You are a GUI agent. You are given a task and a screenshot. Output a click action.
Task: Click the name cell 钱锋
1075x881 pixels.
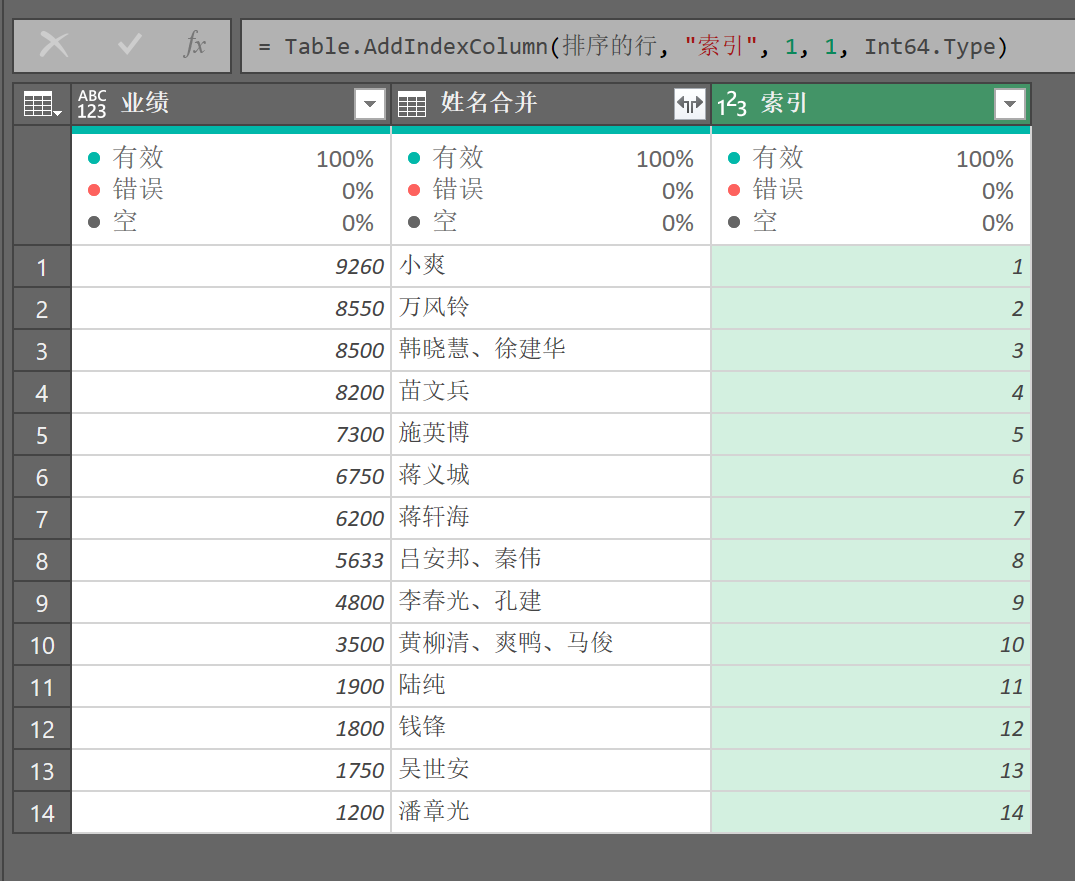point(551,729)
